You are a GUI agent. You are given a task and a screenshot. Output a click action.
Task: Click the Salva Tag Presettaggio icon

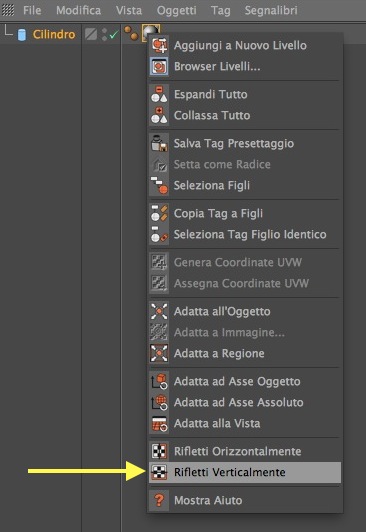(x=159, y=143)
